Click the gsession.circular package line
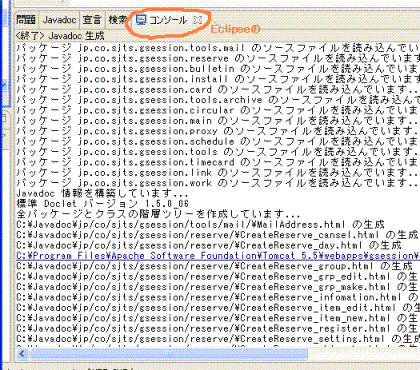The height and width of the screenshot is (370, 420). point(217,110)
